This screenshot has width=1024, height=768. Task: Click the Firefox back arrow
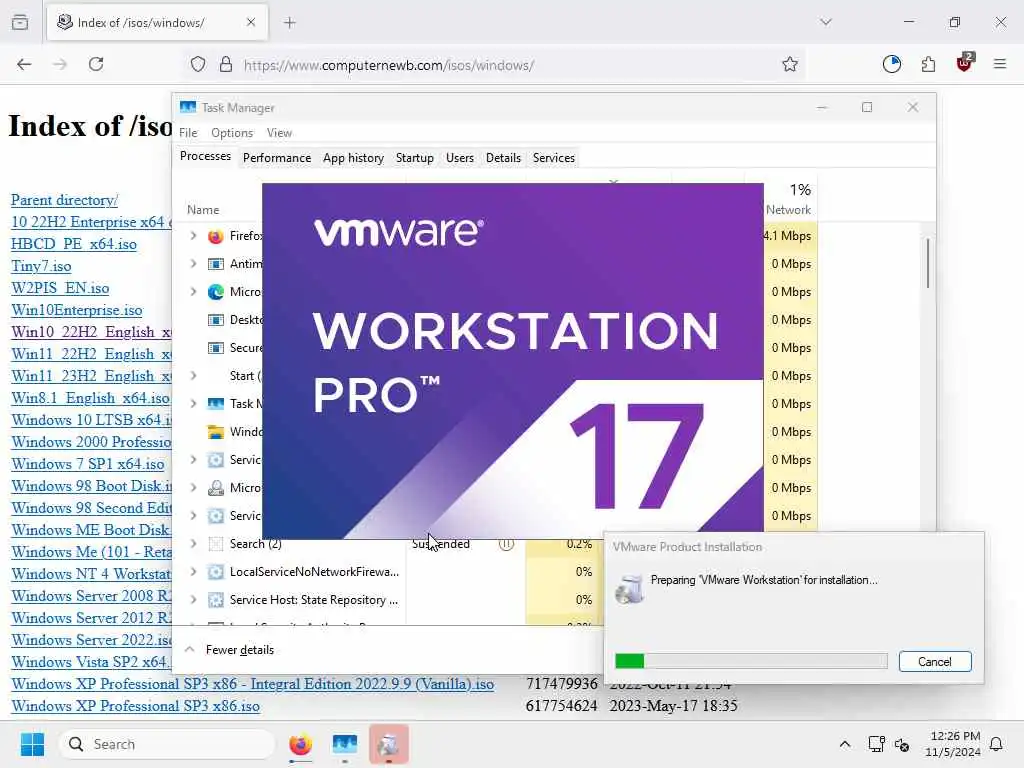24,64
